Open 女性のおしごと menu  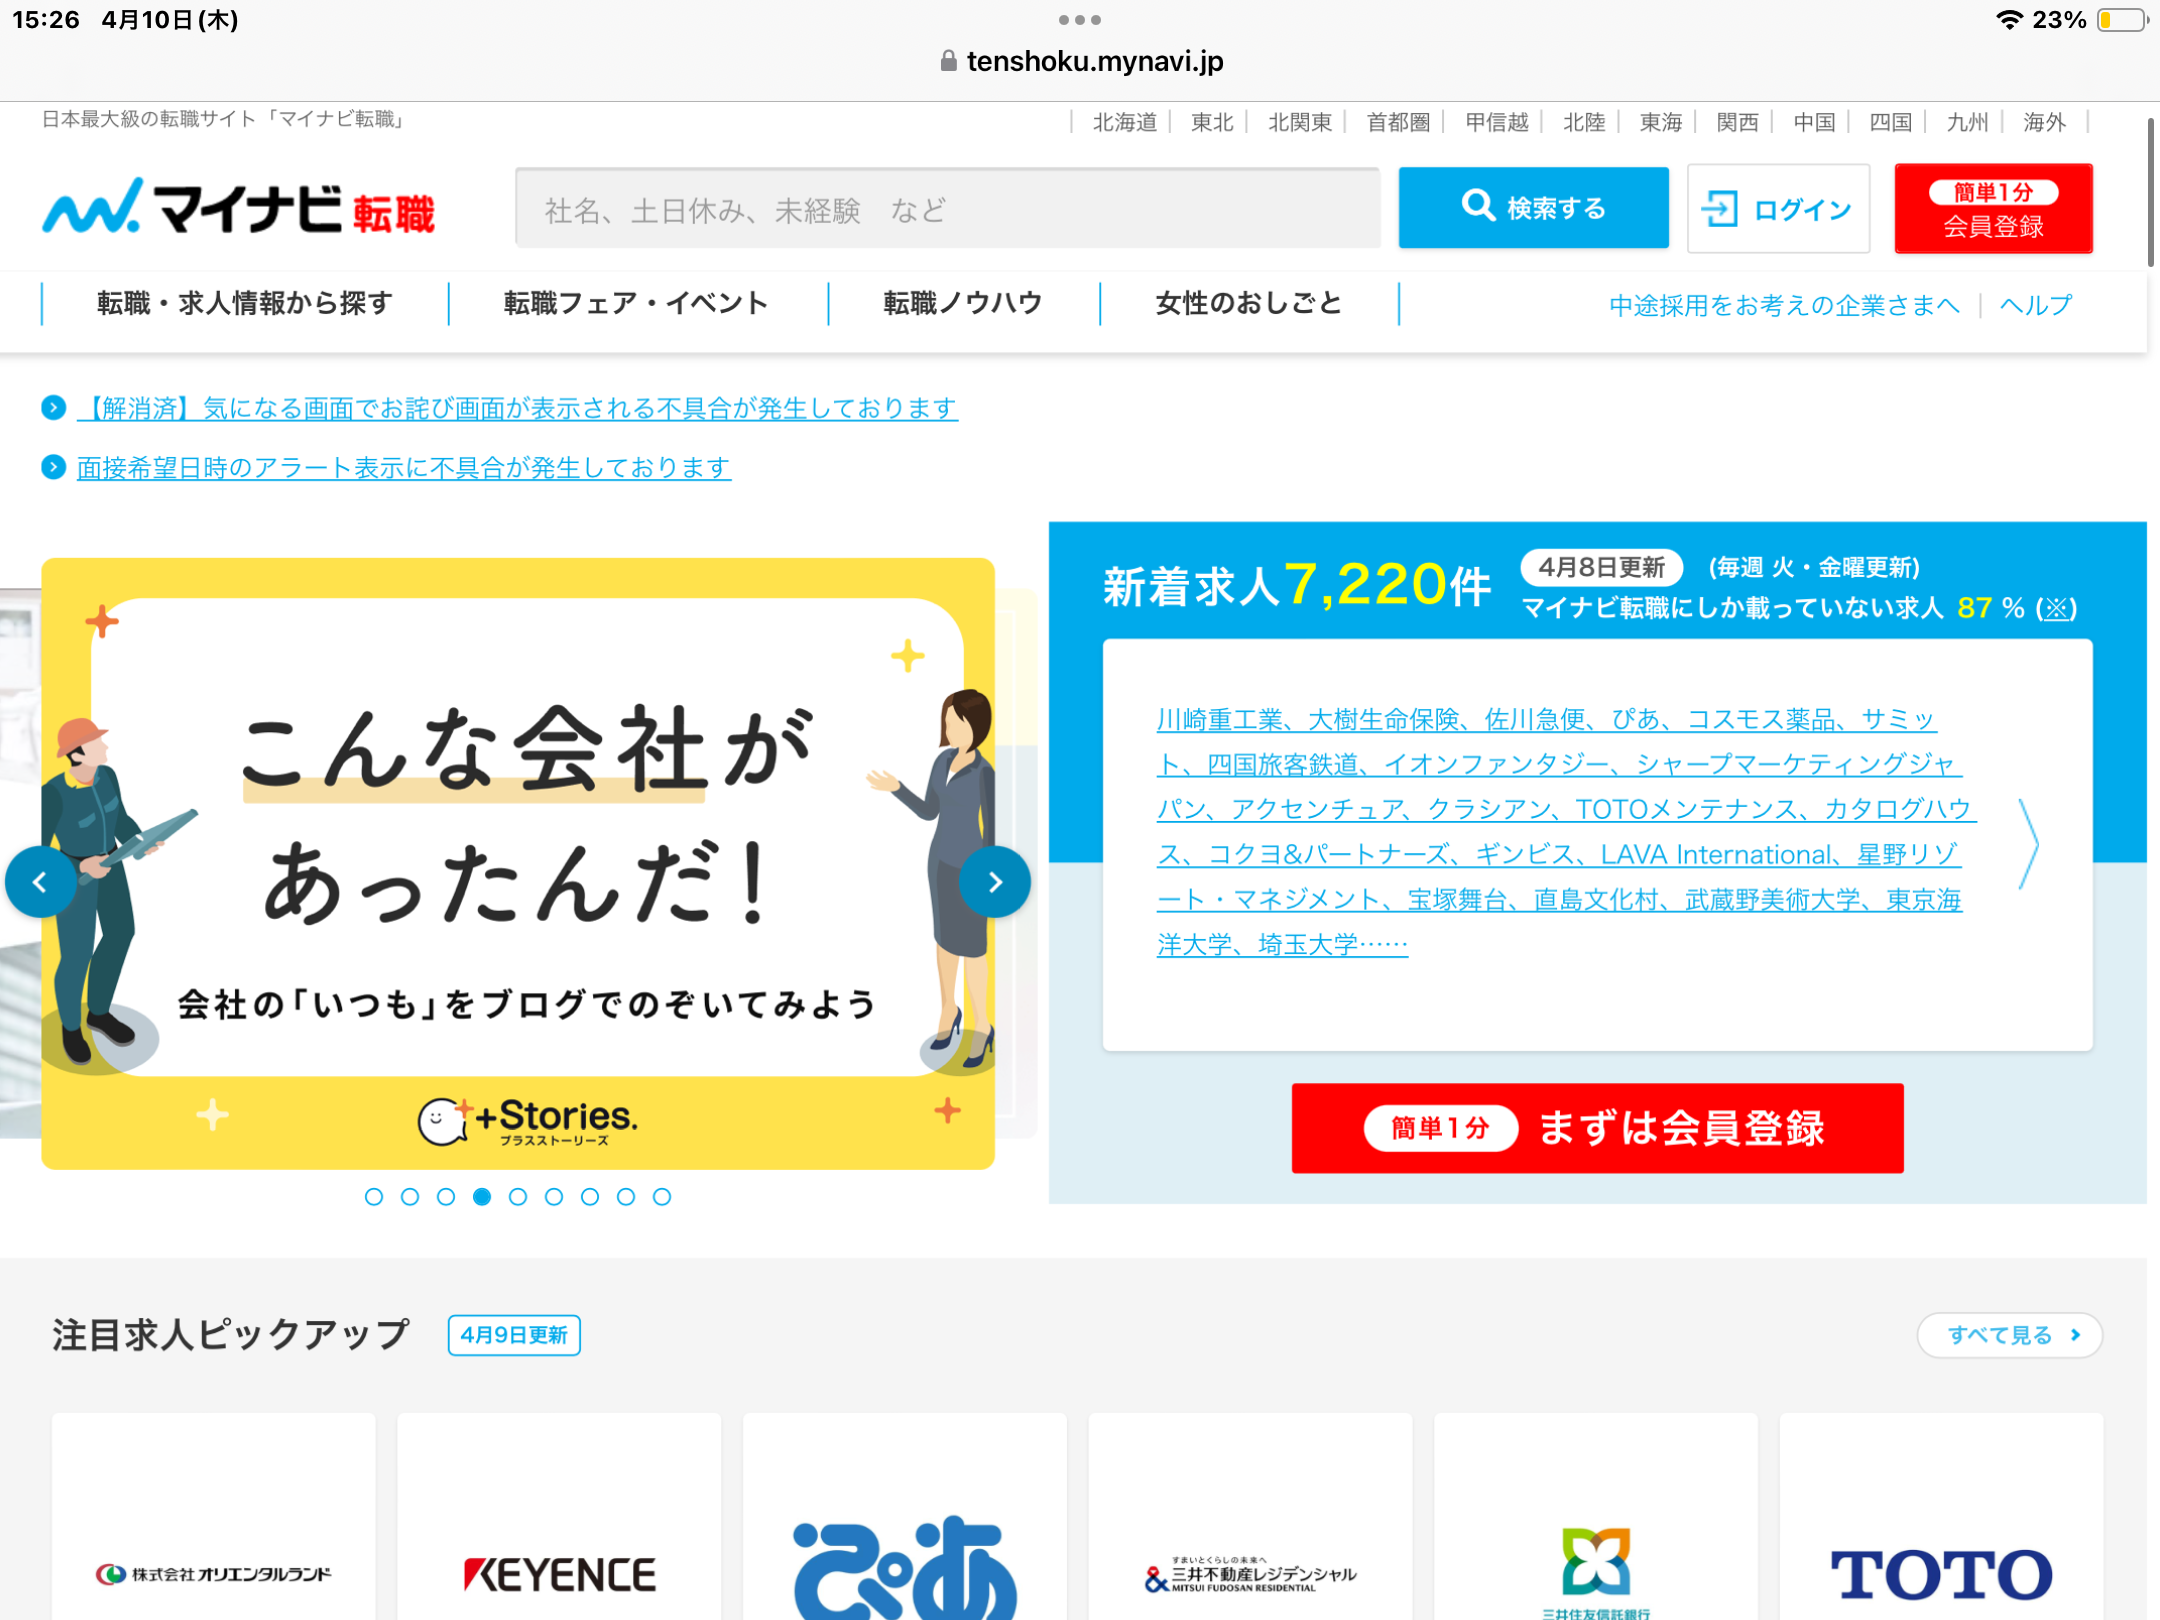[1249, 303]
